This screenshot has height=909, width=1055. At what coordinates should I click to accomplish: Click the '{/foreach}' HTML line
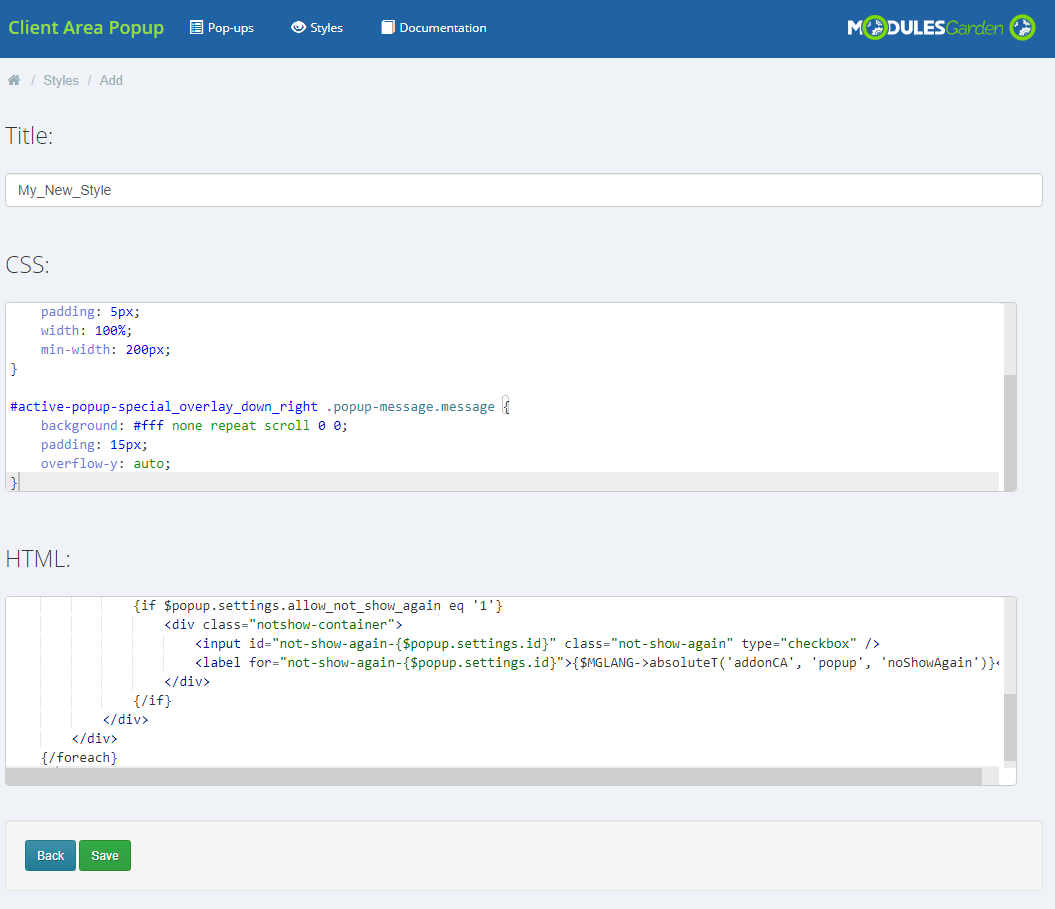[79, 757]
